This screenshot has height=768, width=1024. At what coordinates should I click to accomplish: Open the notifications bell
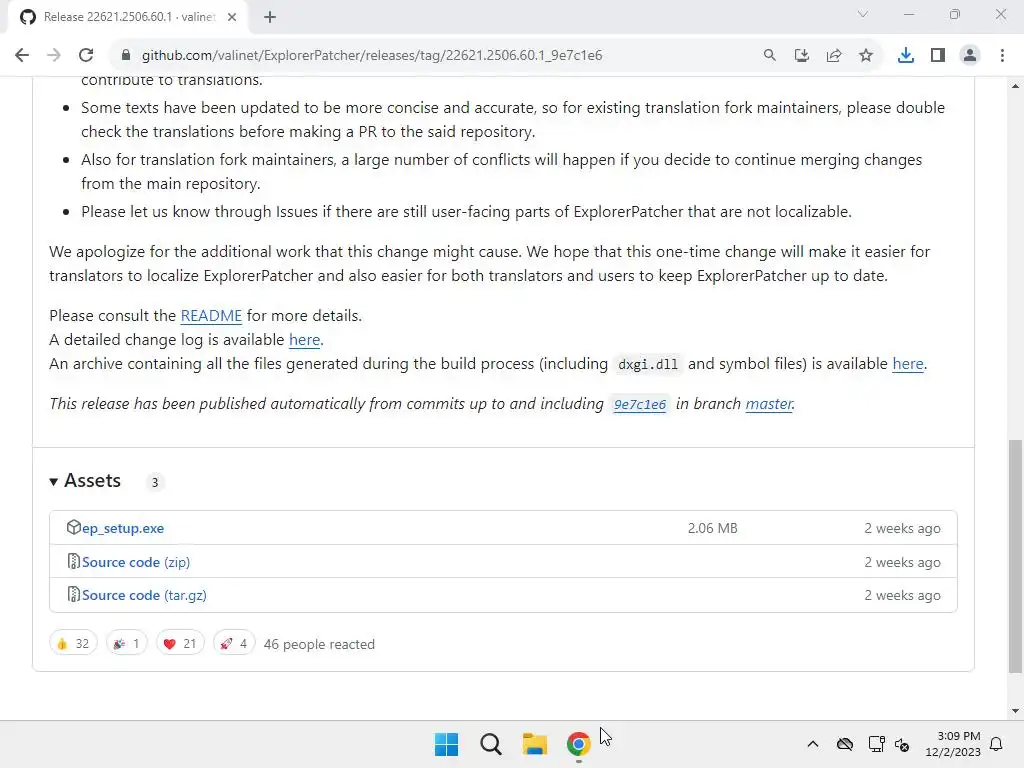point(997,744)
